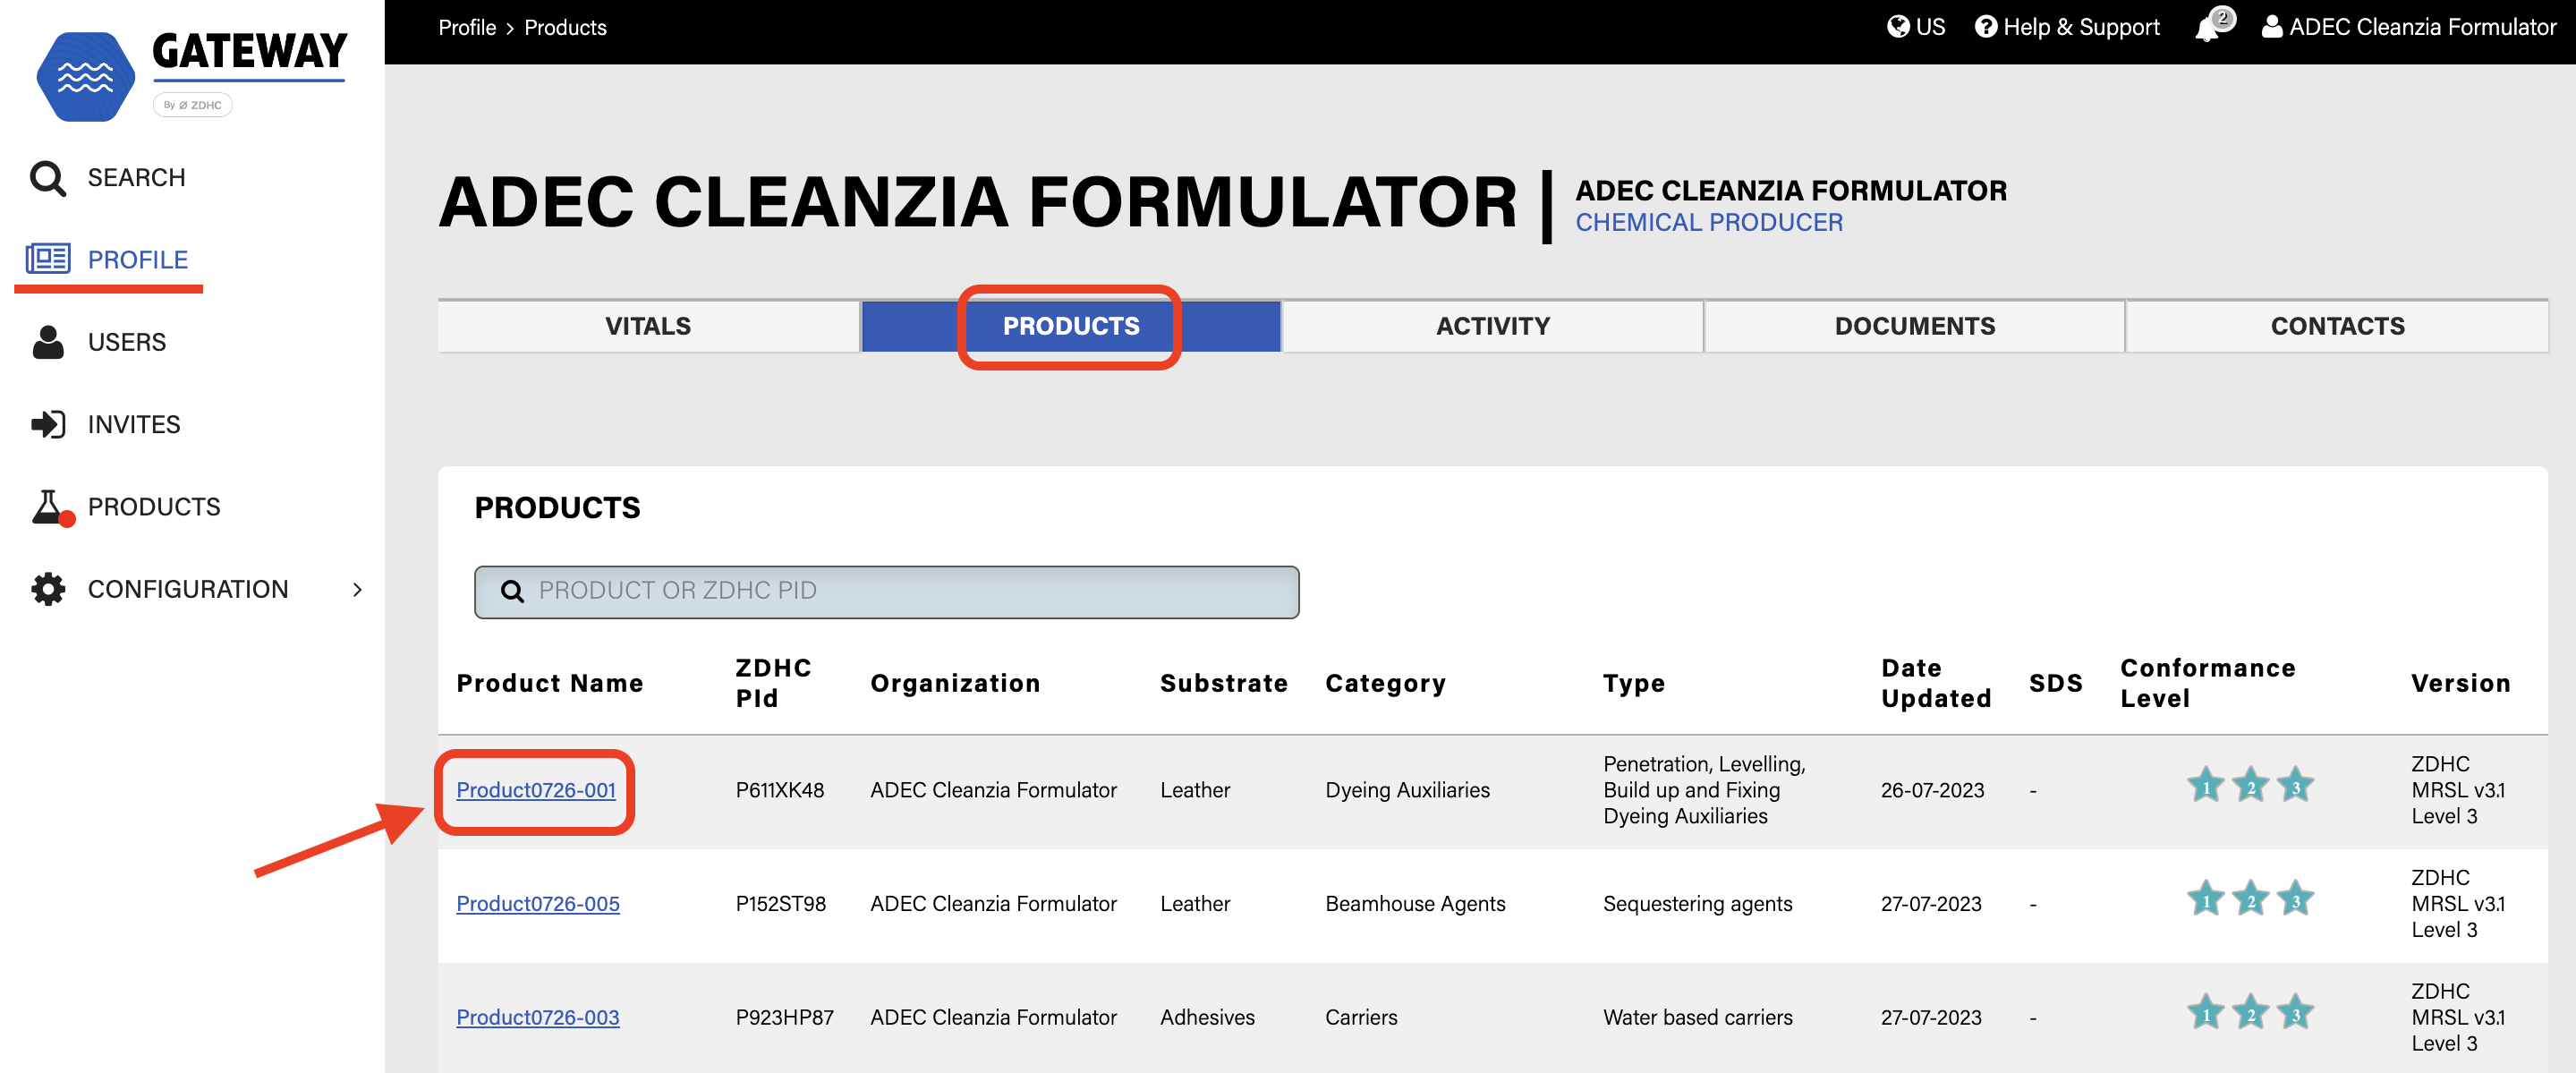The height and width of the screenshot is (1073, 2576).
Task: Click the Gateway hexagon logo
Action: click(x=85, y=77)
